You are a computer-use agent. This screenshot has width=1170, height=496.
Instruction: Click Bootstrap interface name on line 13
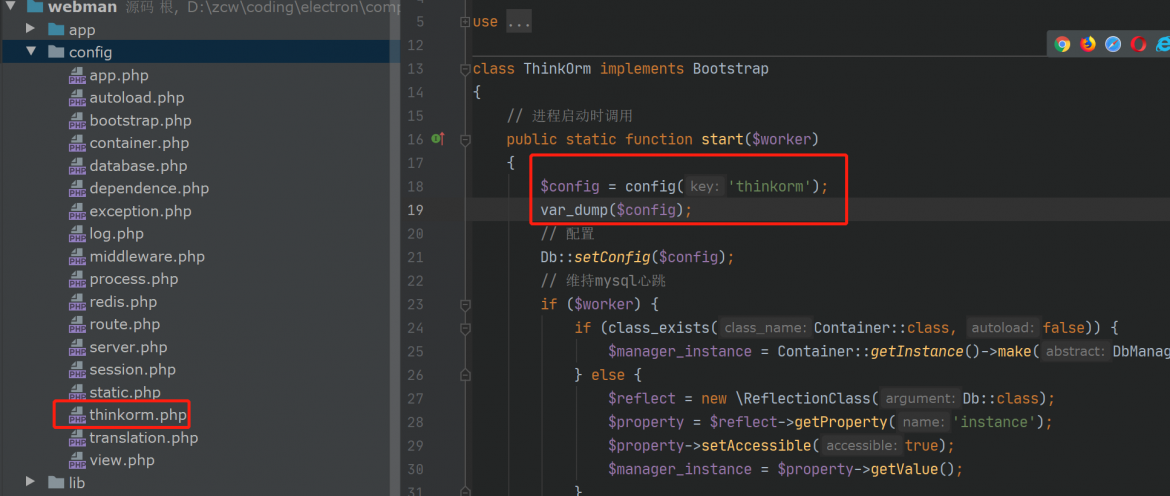tap(731, 69)
